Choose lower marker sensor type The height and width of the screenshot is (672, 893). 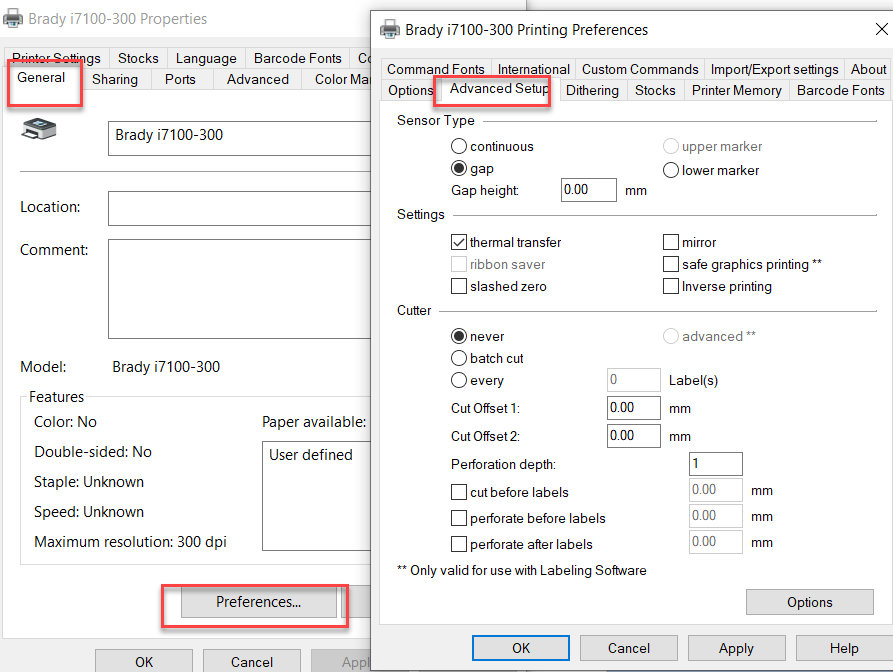pyautogui.click(x=671, y=170)
